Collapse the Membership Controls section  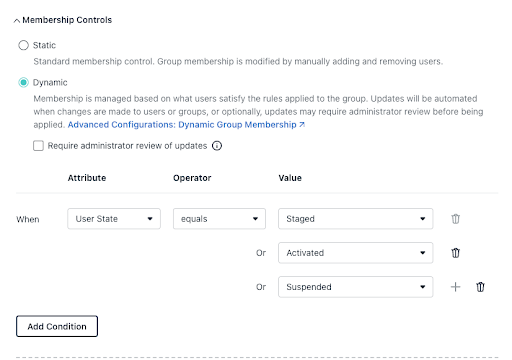pos(17,21)
